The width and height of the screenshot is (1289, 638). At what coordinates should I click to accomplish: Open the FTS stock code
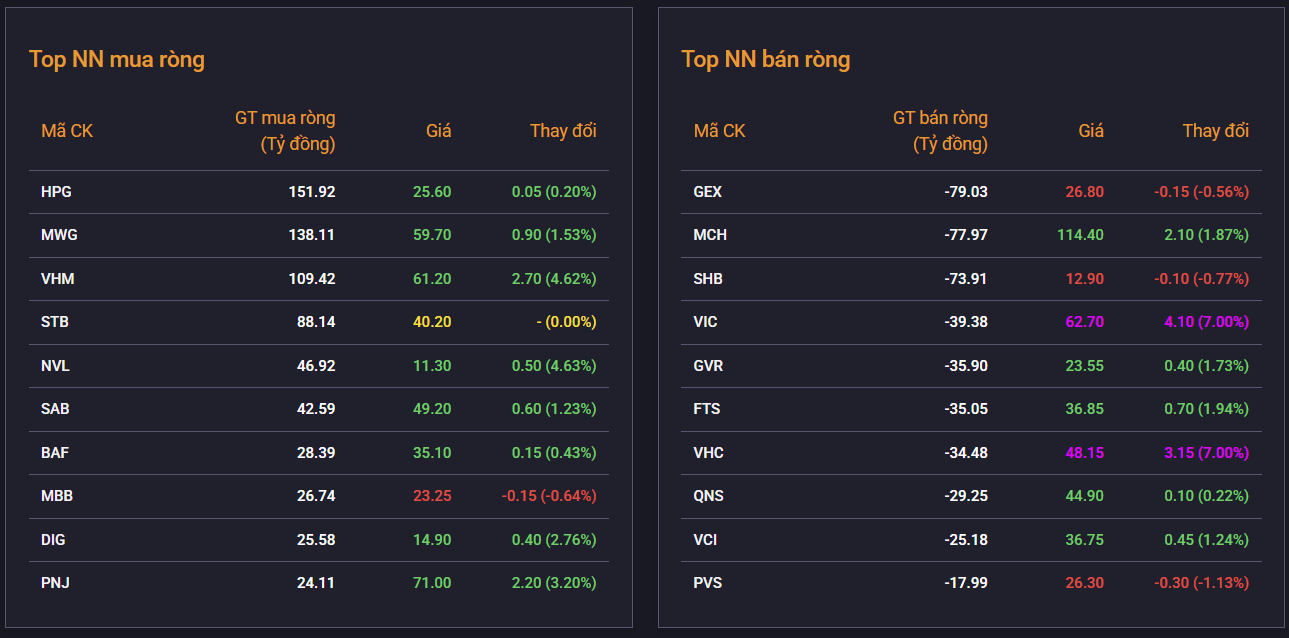pyautogui.click(x=707, y=409)
